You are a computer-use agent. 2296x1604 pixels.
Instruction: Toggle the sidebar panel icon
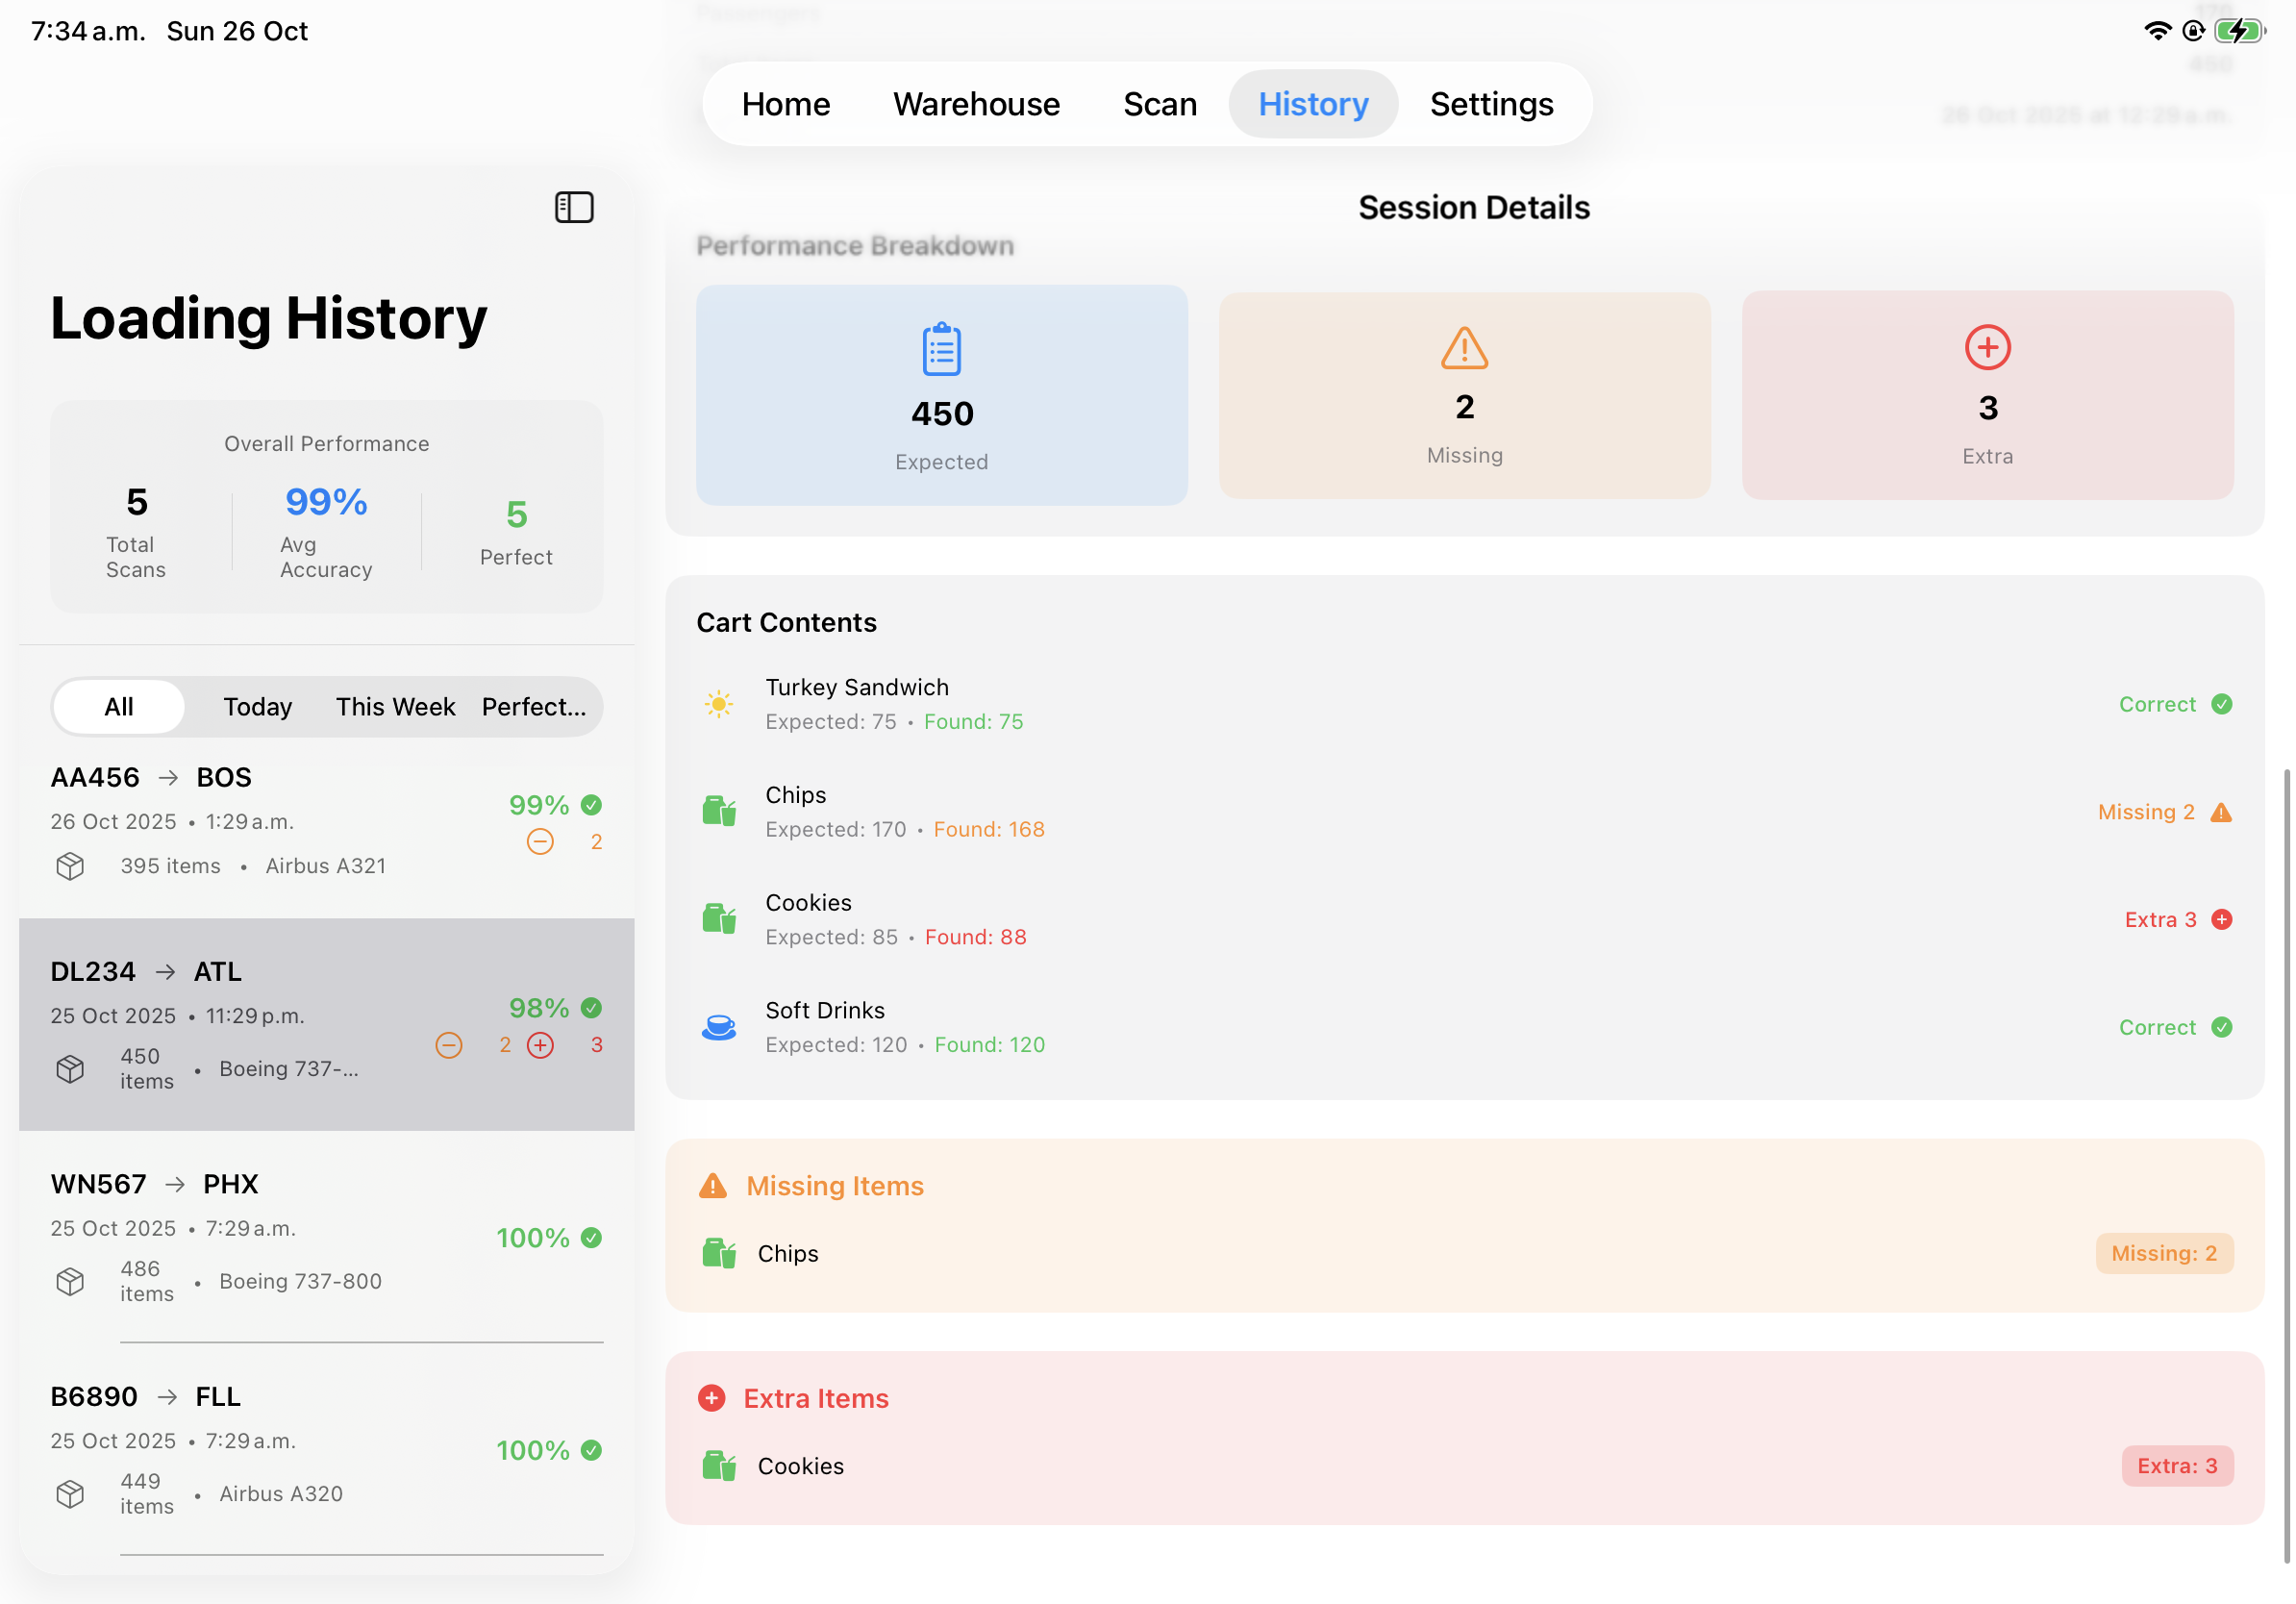point(574,207)
